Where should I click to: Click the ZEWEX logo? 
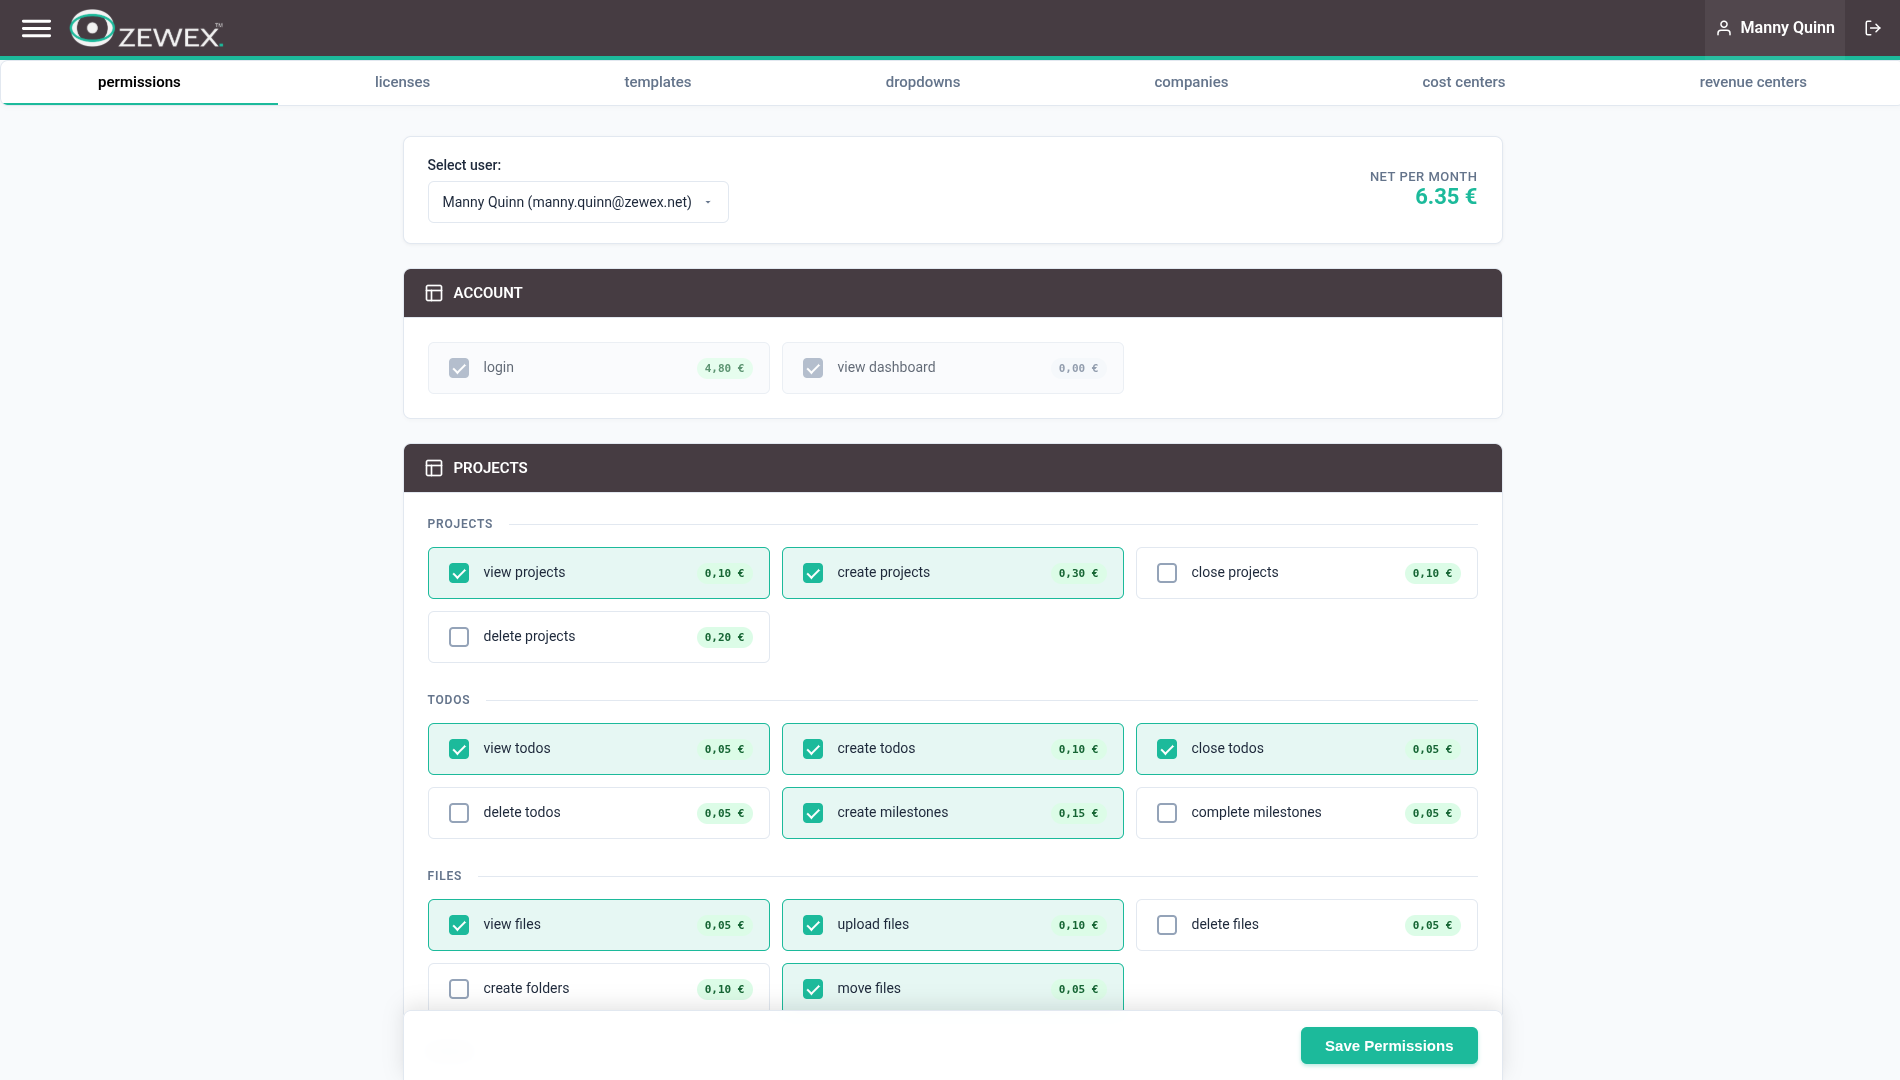tap(147, 29)
